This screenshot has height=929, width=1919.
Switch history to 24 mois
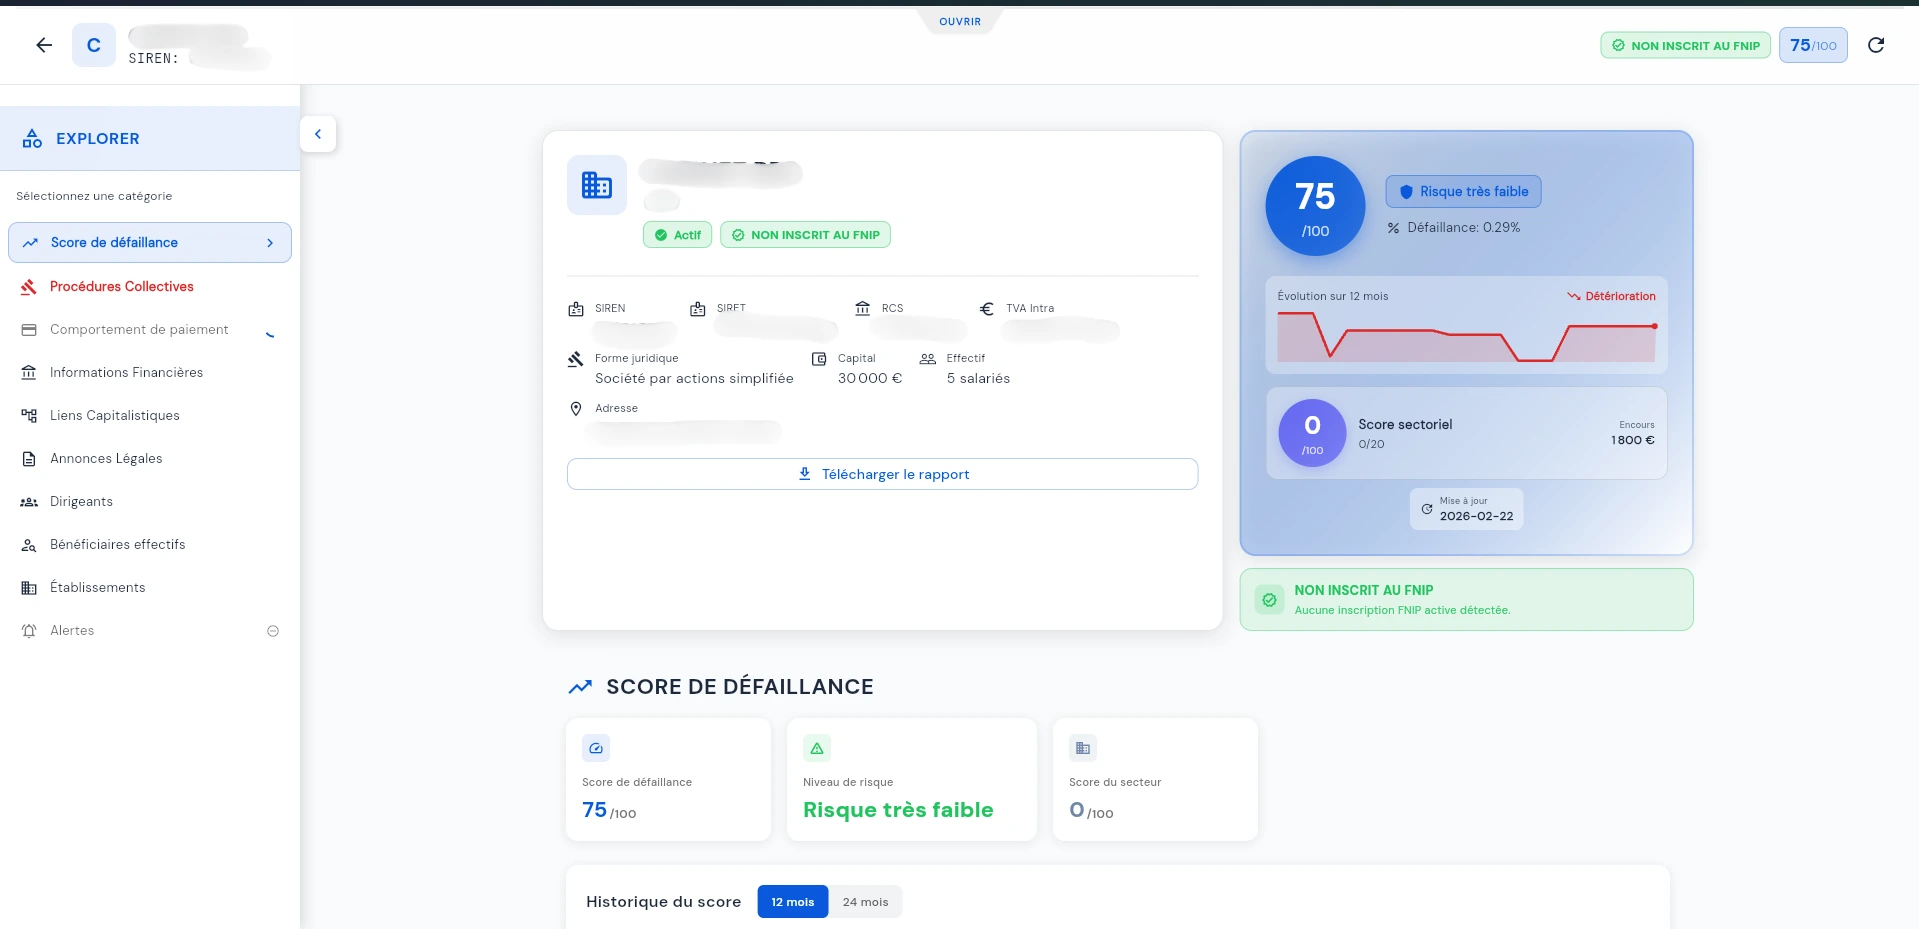865,902
